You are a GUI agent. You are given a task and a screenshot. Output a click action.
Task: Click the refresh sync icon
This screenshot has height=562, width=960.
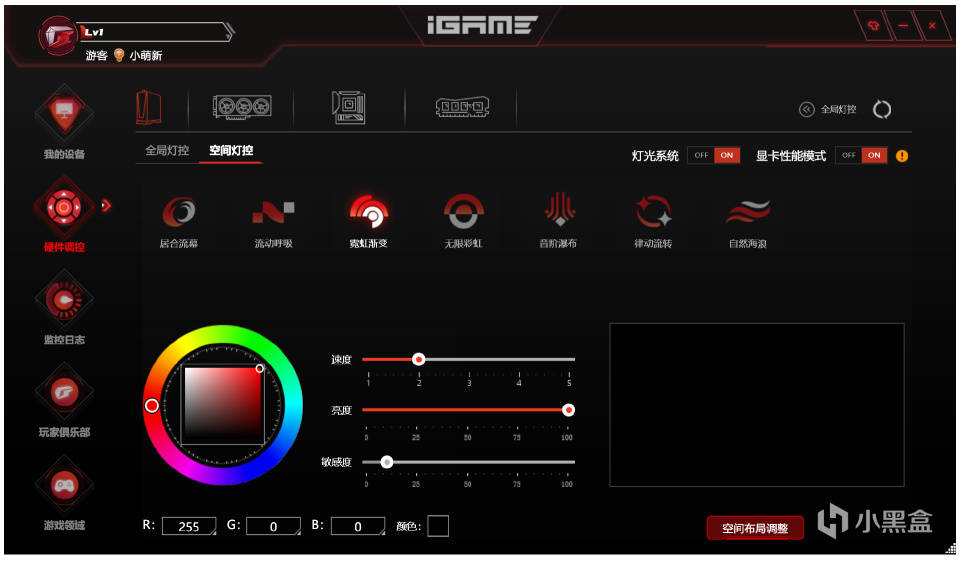click(x=882, y=110)
